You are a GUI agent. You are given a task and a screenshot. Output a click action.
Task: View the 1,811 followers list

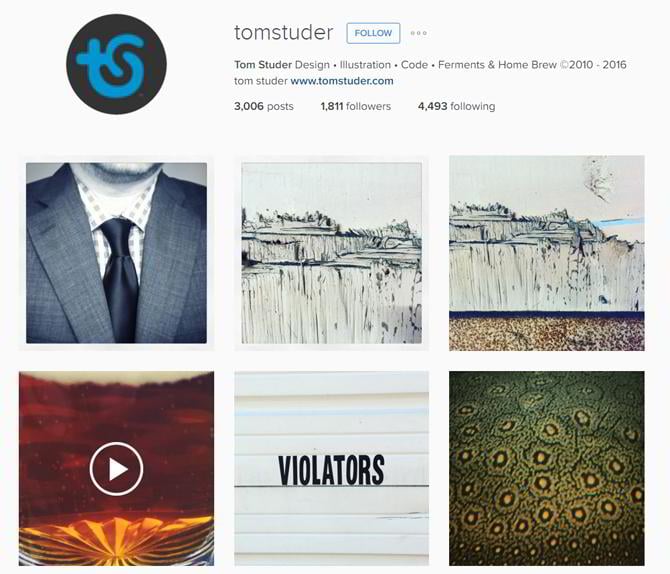coord(356,106)
